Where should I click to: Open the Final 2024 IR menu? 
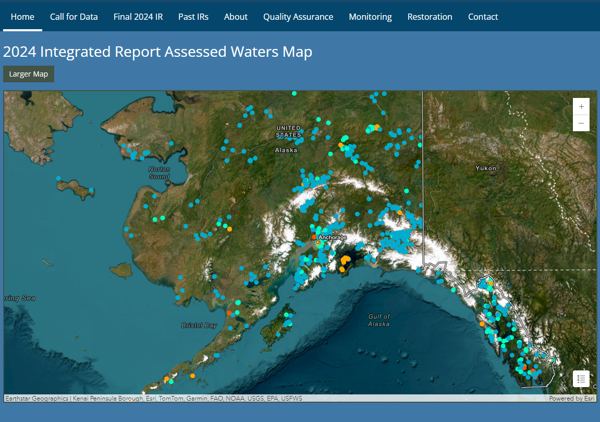(138, 17)
